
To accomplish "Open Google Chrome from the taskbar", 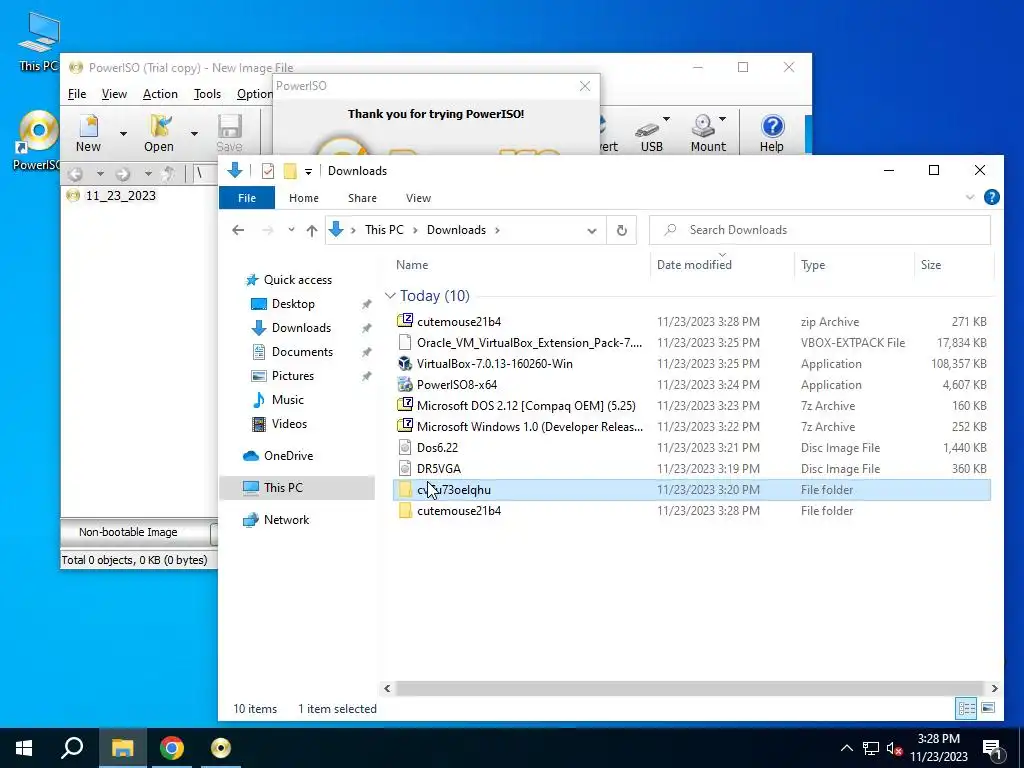I will pyautogui.click(x=172, y=748).
